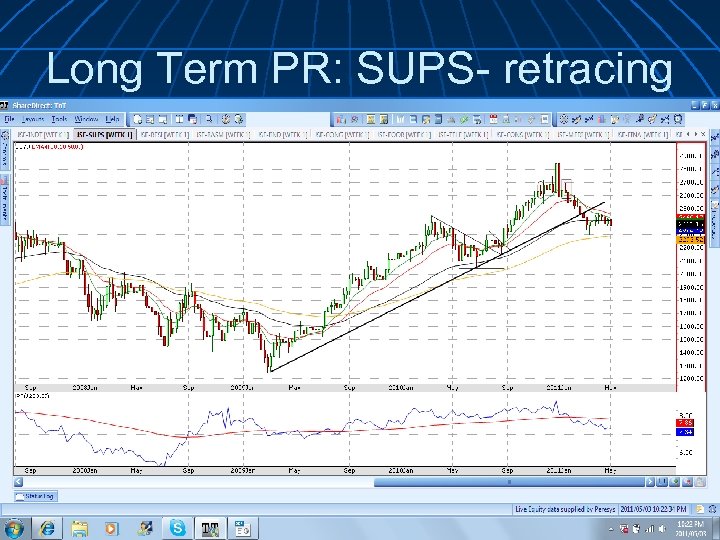The height and width of the screenshot is (540, 720).
Task: Switch to the JSE-RESI weekly chart tab
Action: pos(164,135)
